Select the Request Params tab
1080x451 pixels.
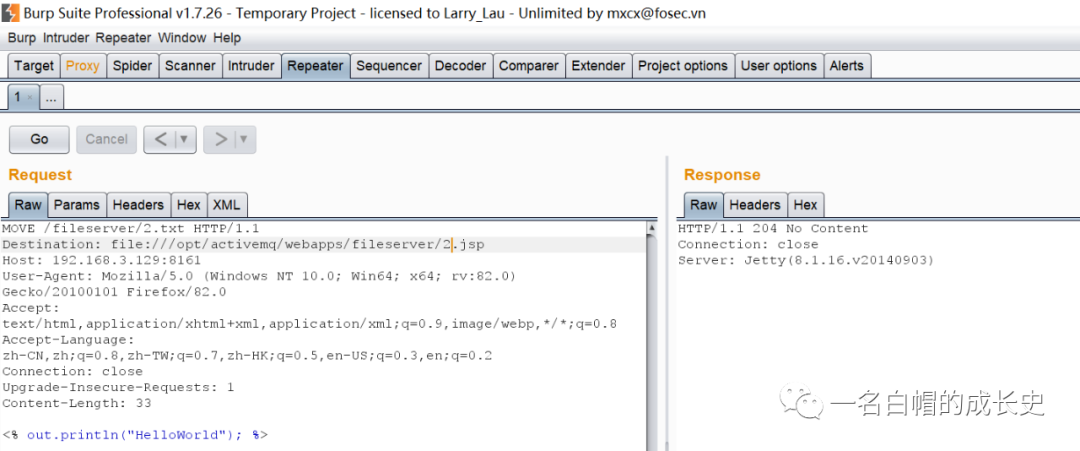pyautogui.click(x=77, y=204)
